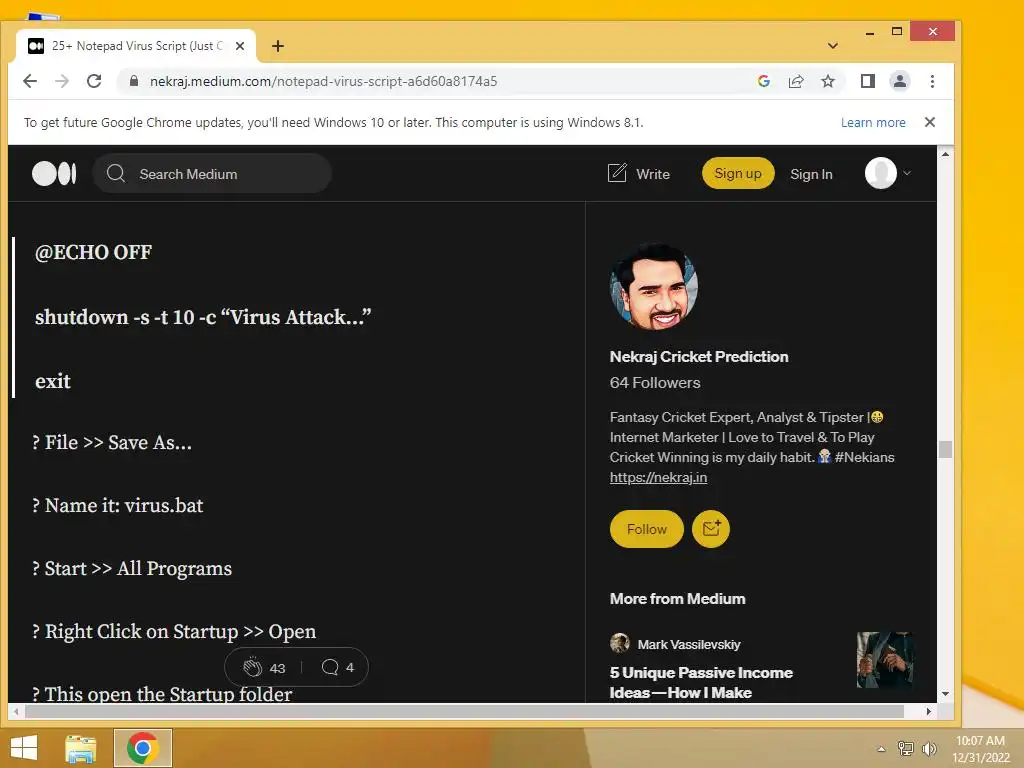Open the Chrome profile menu

pyautogui.click(x=899, y=81)
